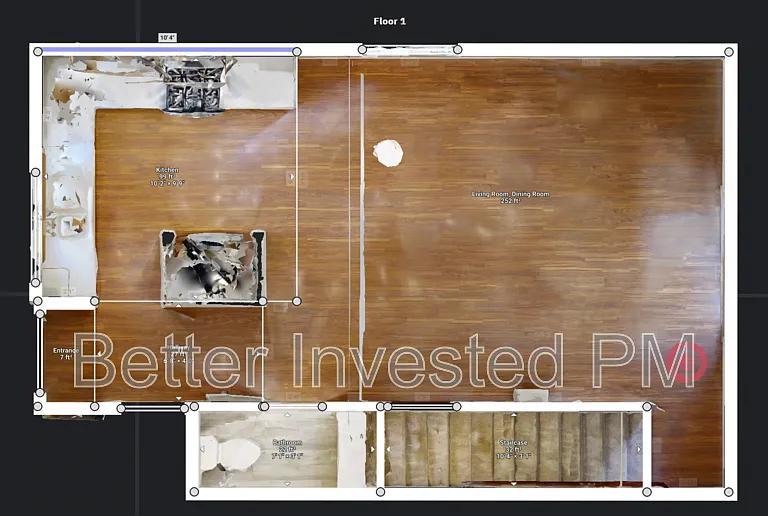Select the Kitchen room label
The height and width of the screenshot is (516, 768).
point(168,176)
